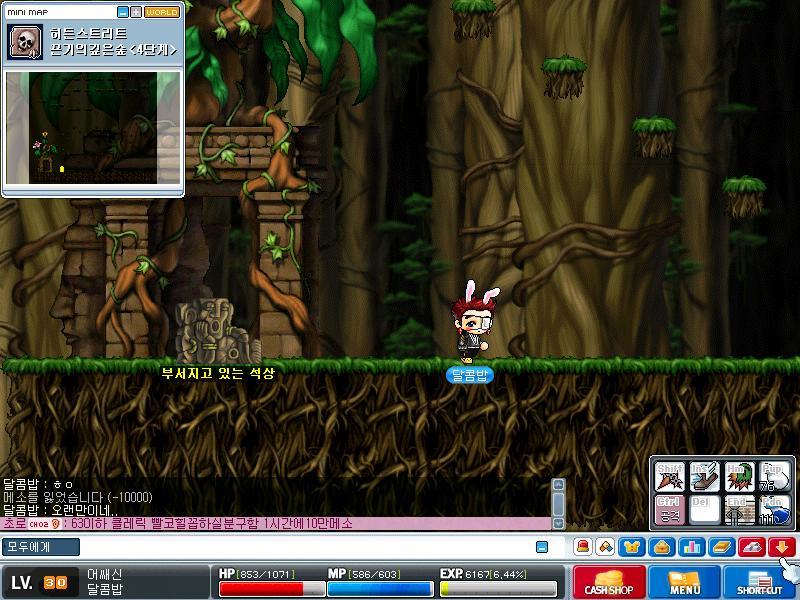Click the skull map icon in minimap

pos(25,42)
